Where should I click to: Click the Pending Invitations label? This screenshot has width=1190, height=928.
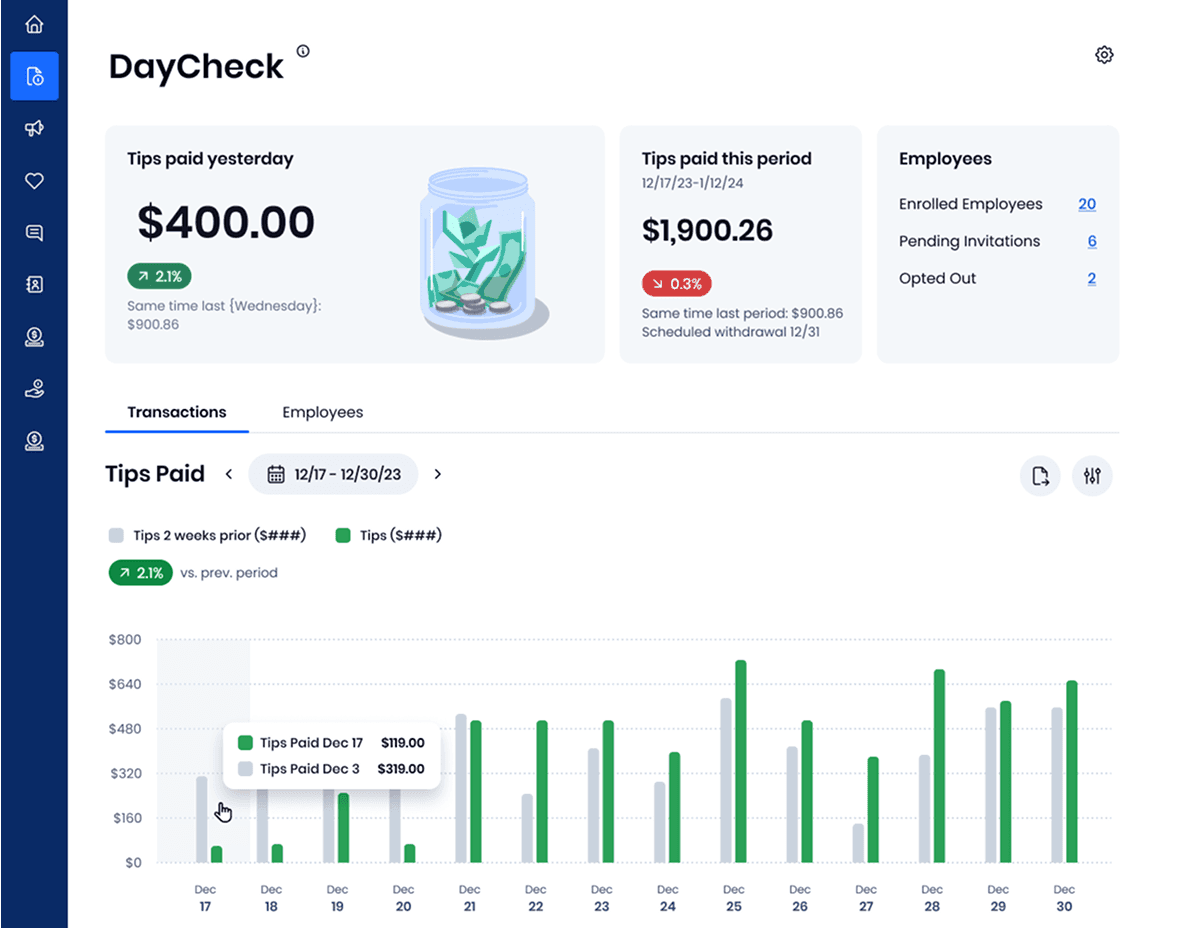[x=969, y=241]
